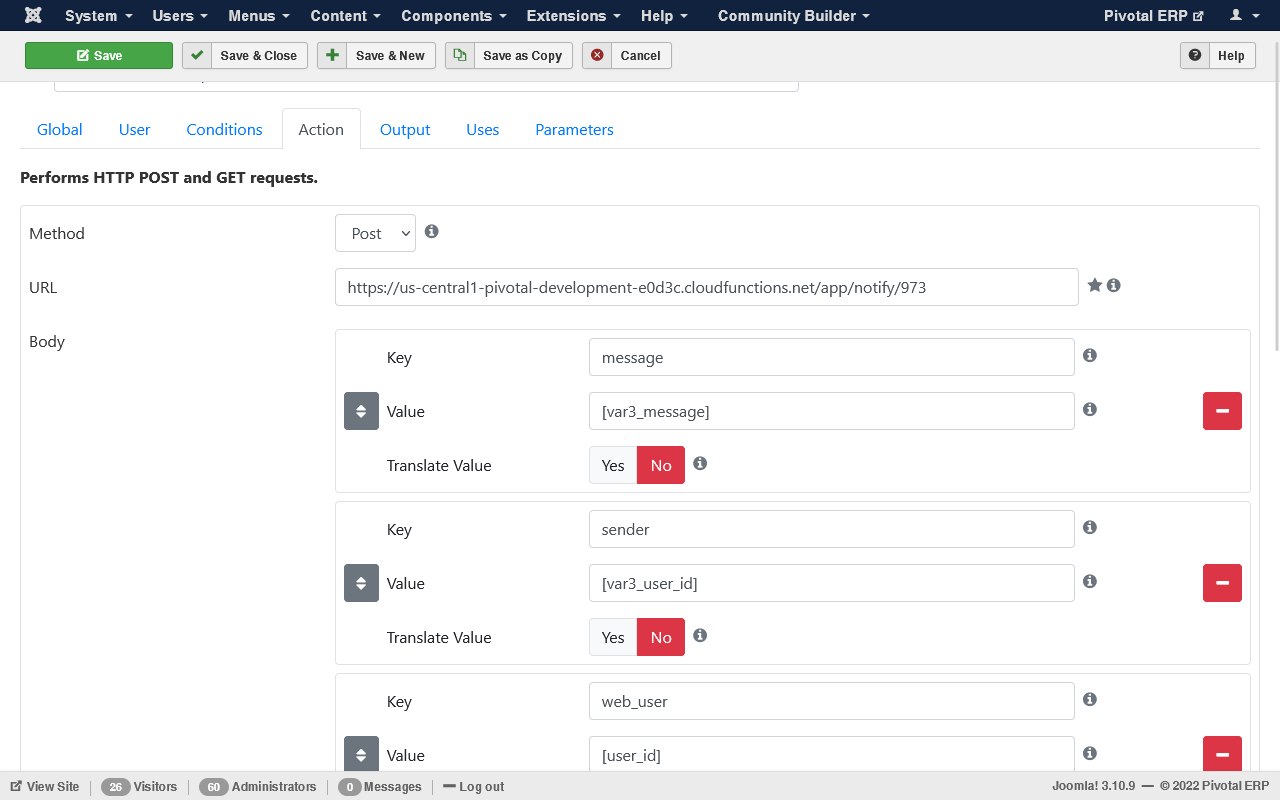
Task: Switch to the Conditions tab
Action: pos(224,129)
